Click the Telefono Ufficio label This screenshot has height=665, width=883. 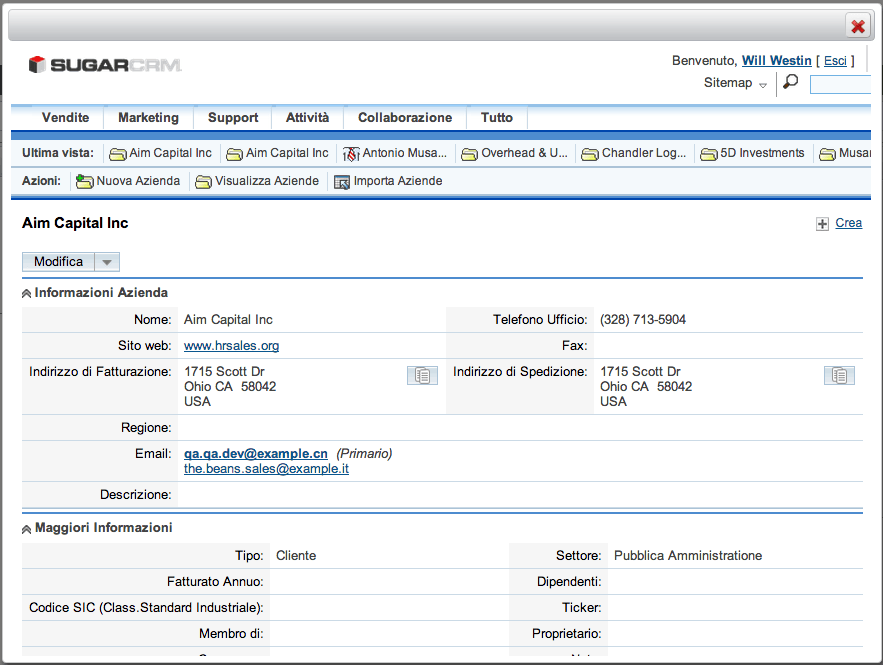coord(540,320)
